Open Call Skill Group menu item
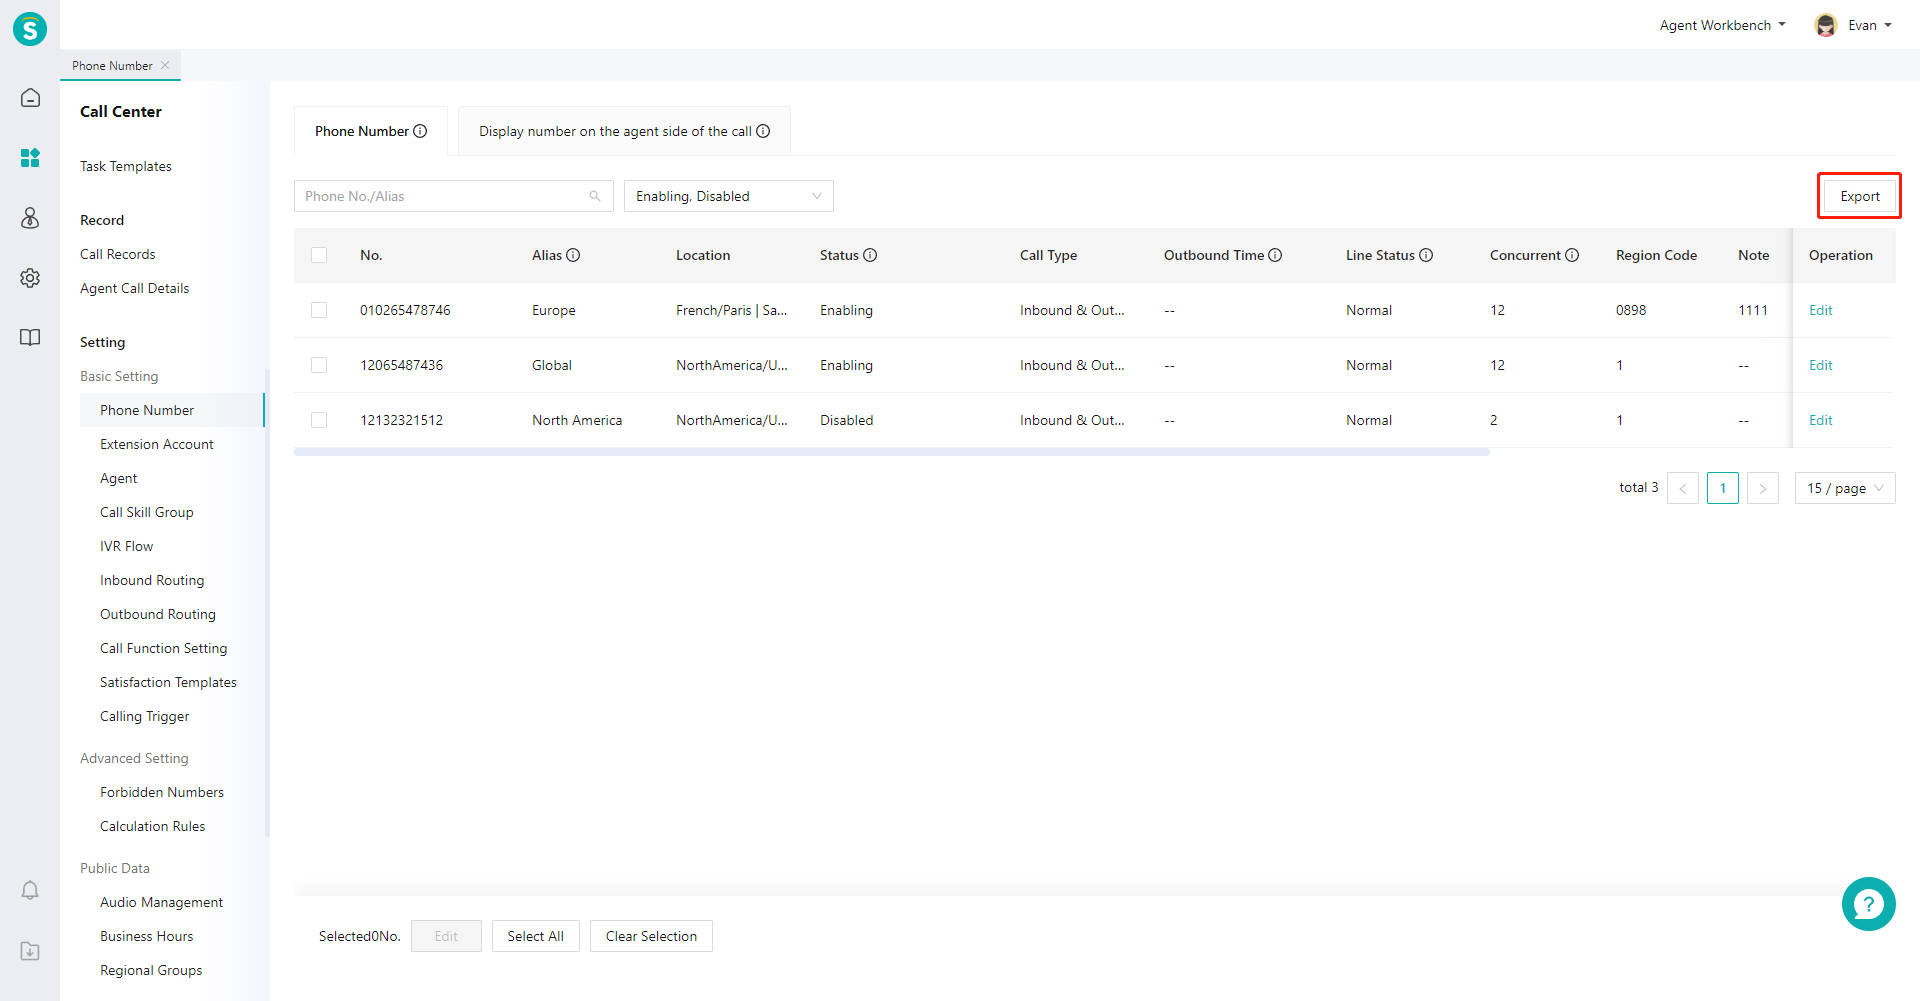Image resolution: width=1920 pixels, height=1001 pixels. pyautogui.click(x=147, y=512)
